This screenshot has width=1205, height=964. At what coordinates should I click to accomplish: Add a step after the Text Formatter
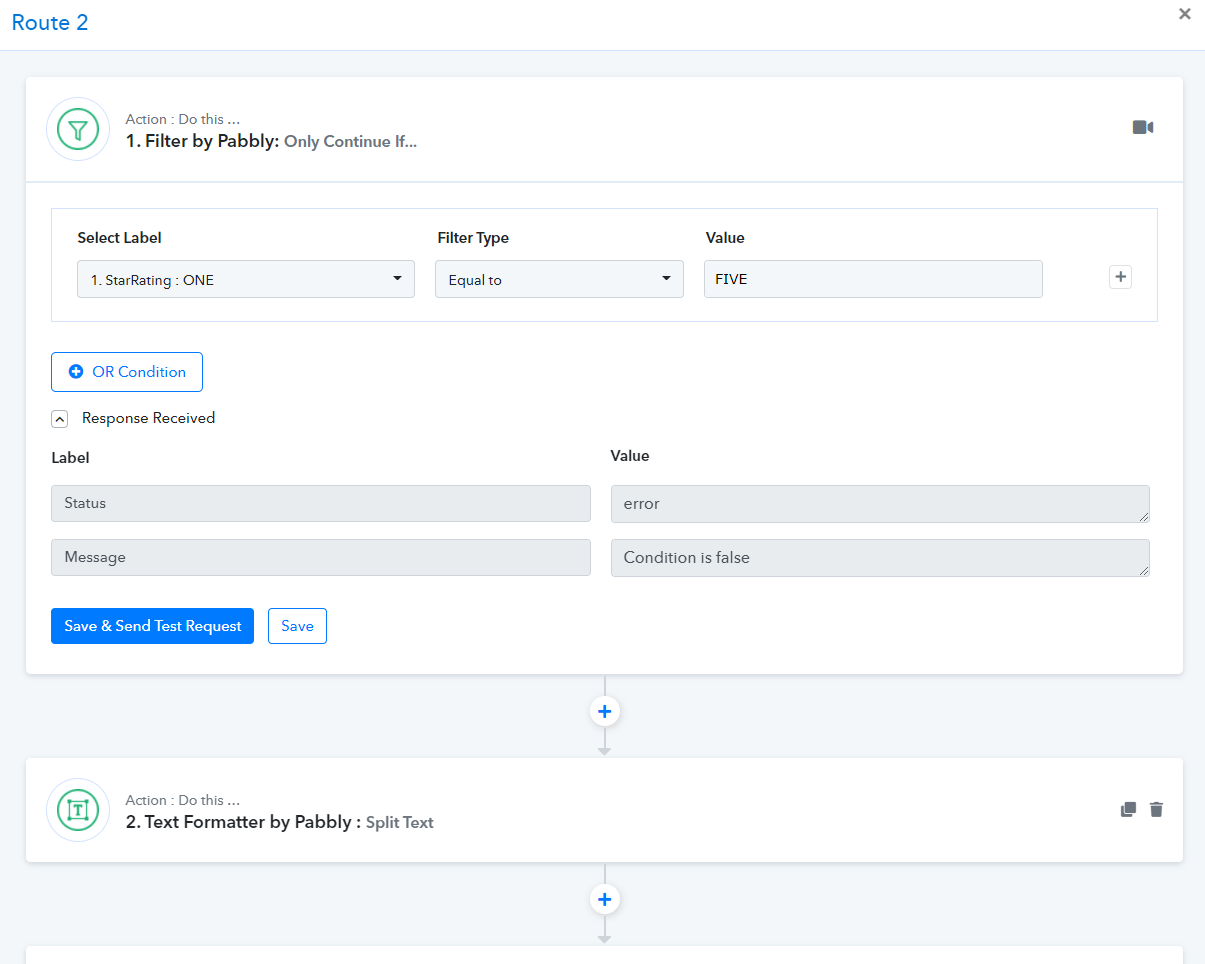click(604, 900)
